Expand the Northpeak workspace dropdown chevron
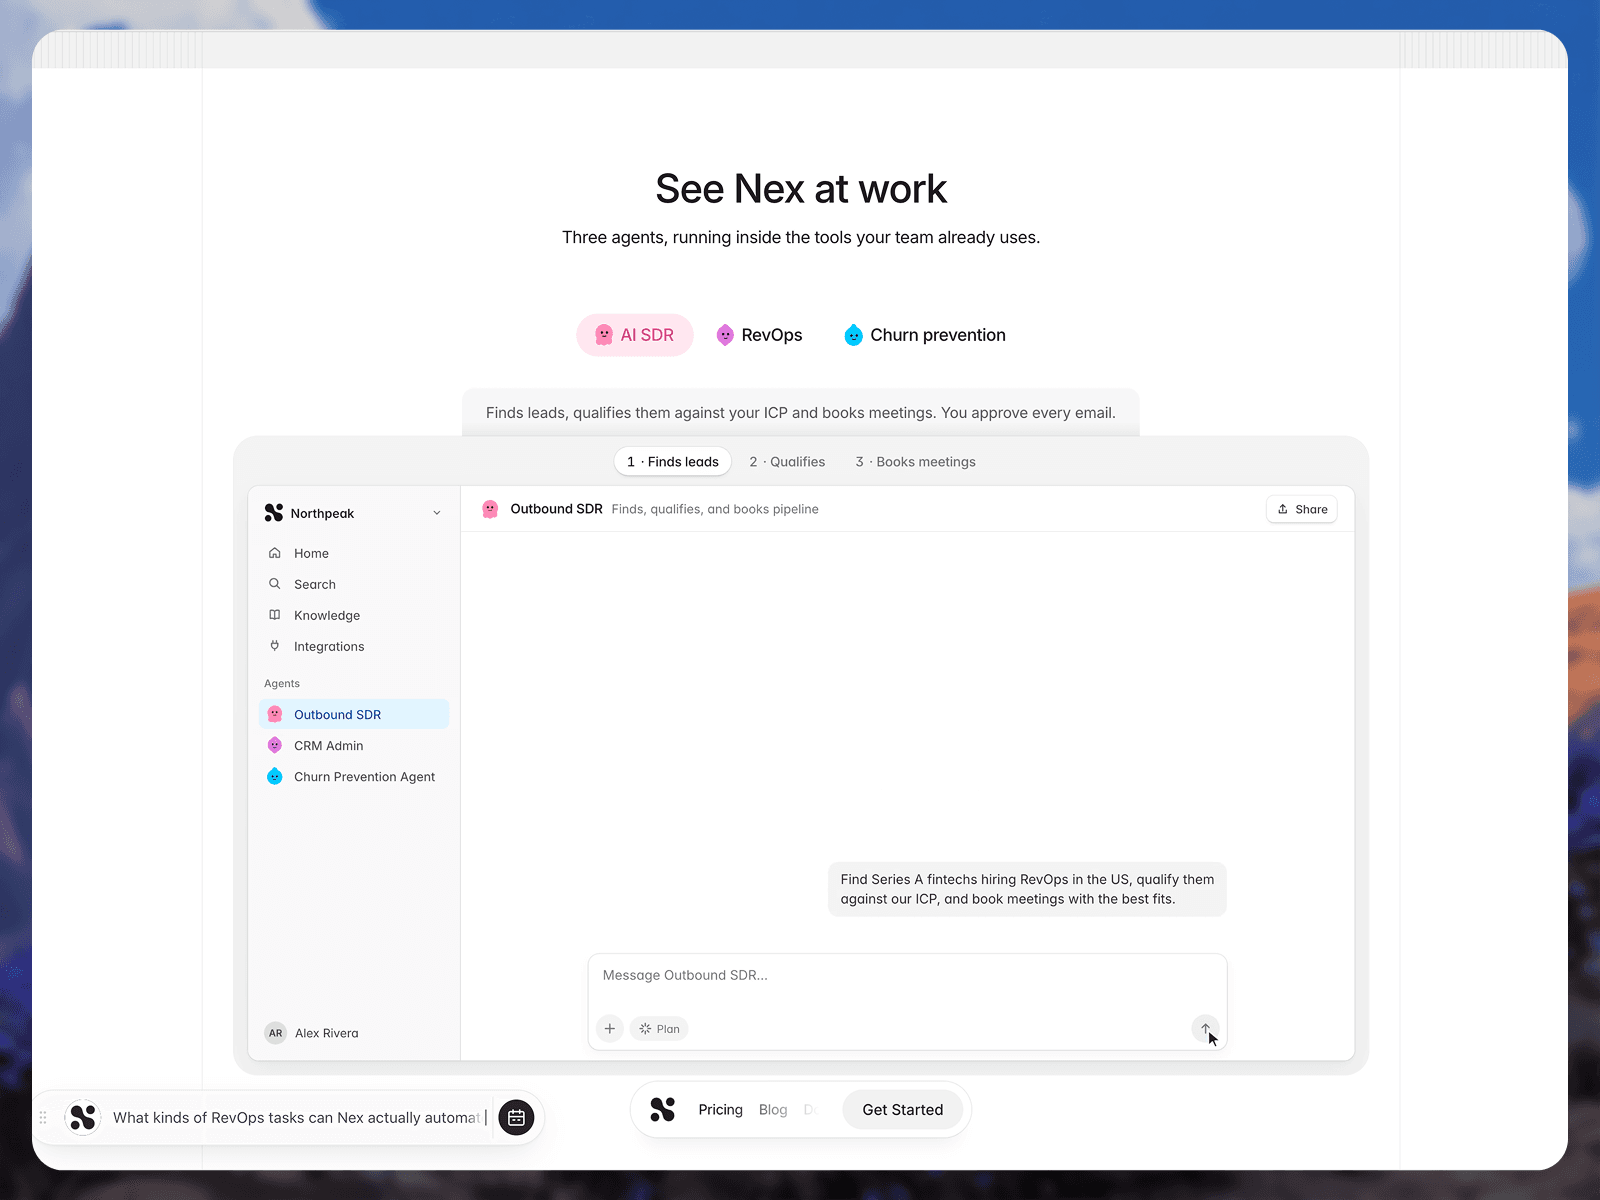Viewport: 1600px width, 1200px height. 437,513
